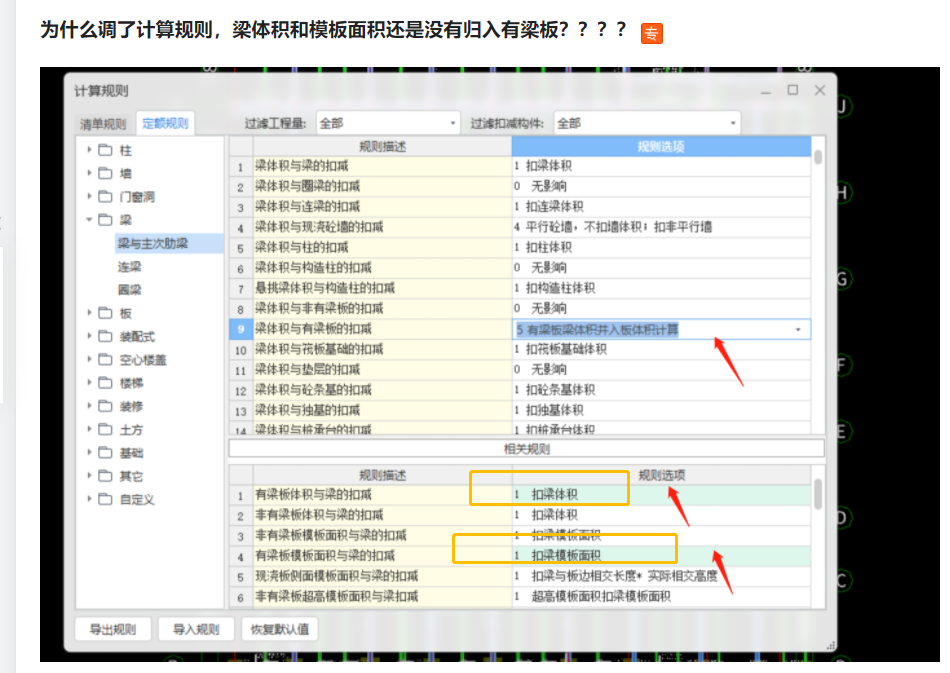Expand the 装配式 tree node
This screenshot has width=950, height=673.
(x=89, y=335)
